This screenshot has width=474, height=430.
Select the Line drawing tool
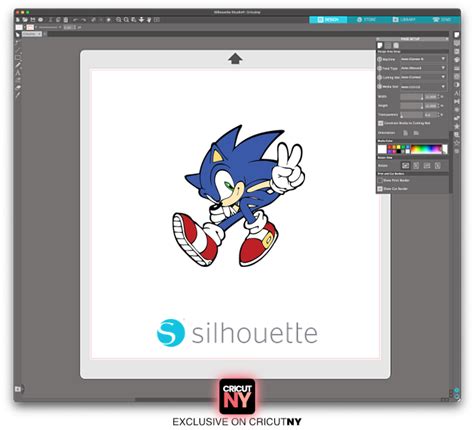point(18,50)
